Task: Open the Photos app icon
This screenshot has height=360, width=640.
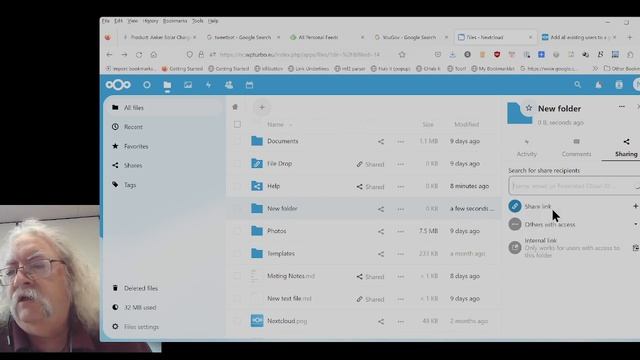Action: click(188, 85)
